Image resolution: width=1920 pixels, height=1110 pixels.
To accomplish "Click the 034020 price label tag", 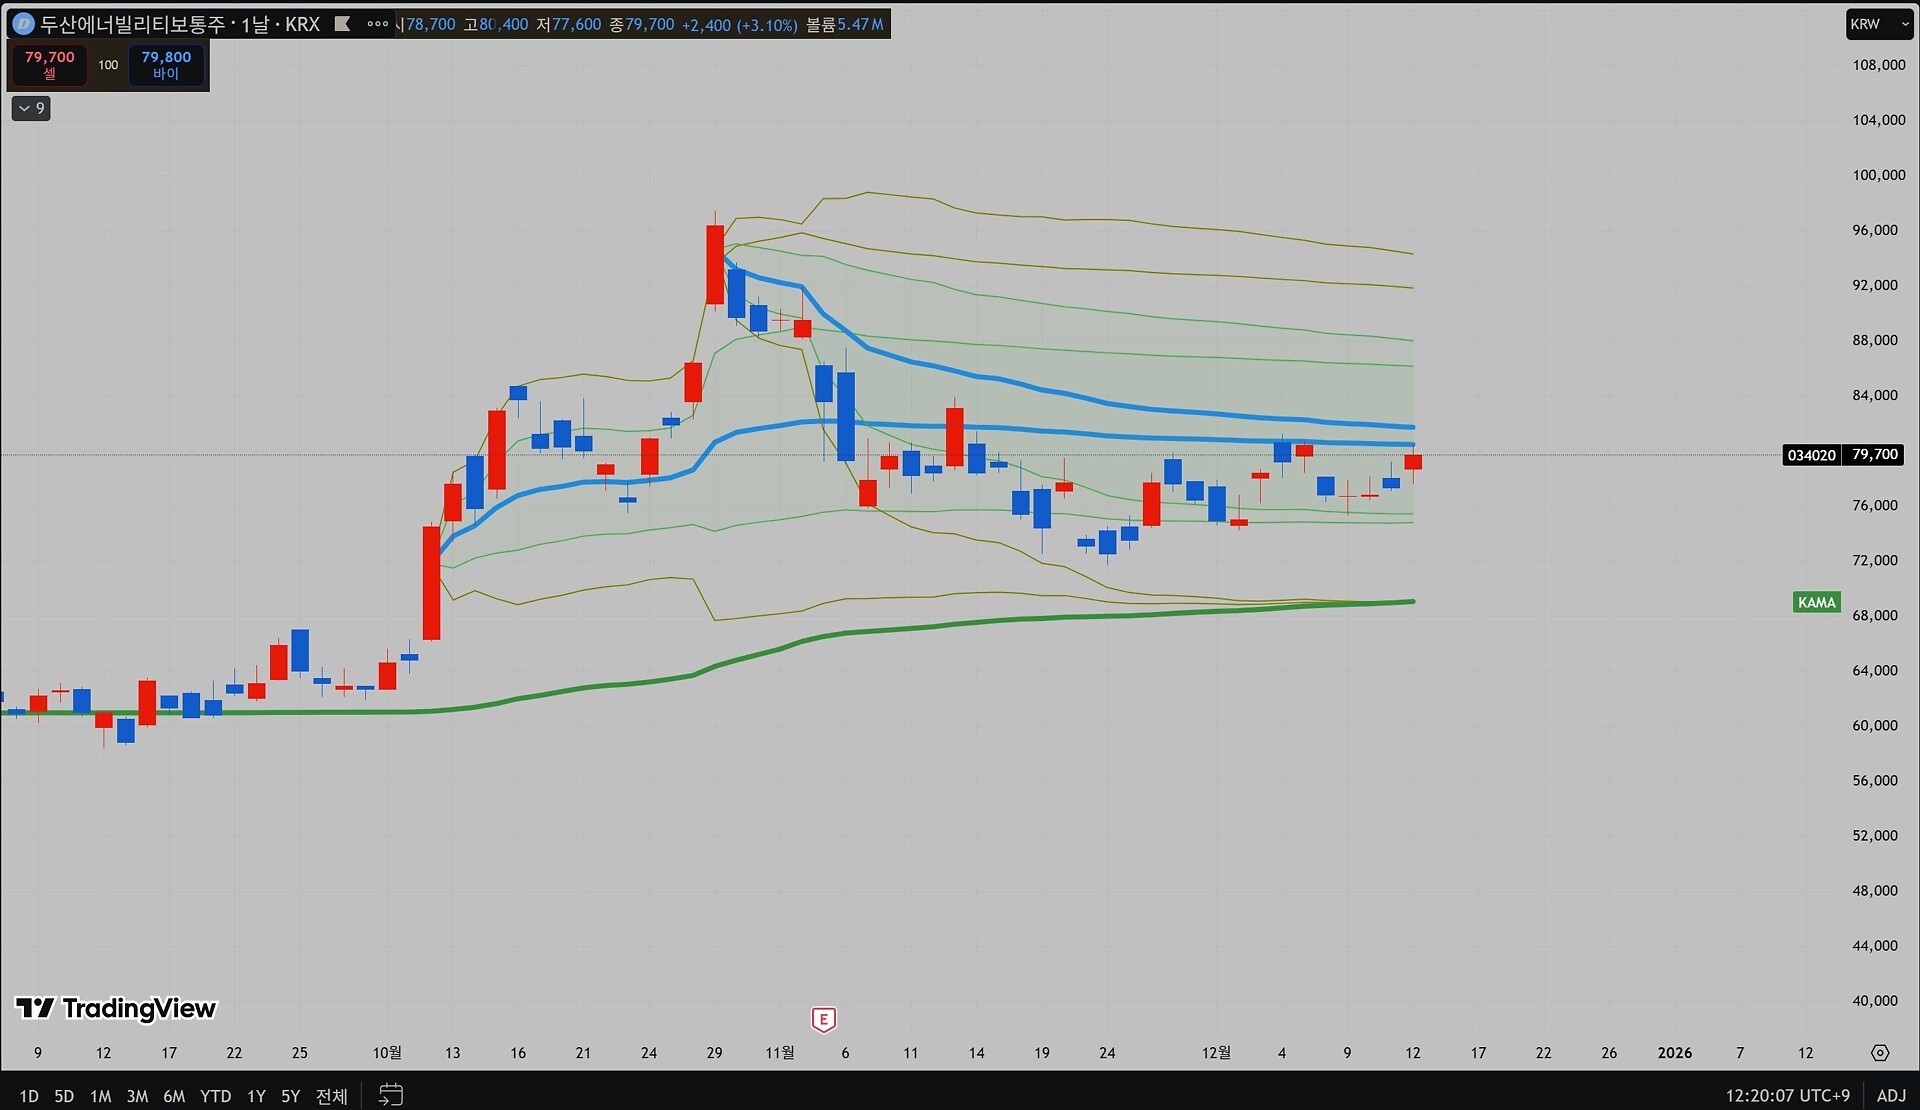I will click(x=1811, y=455).
